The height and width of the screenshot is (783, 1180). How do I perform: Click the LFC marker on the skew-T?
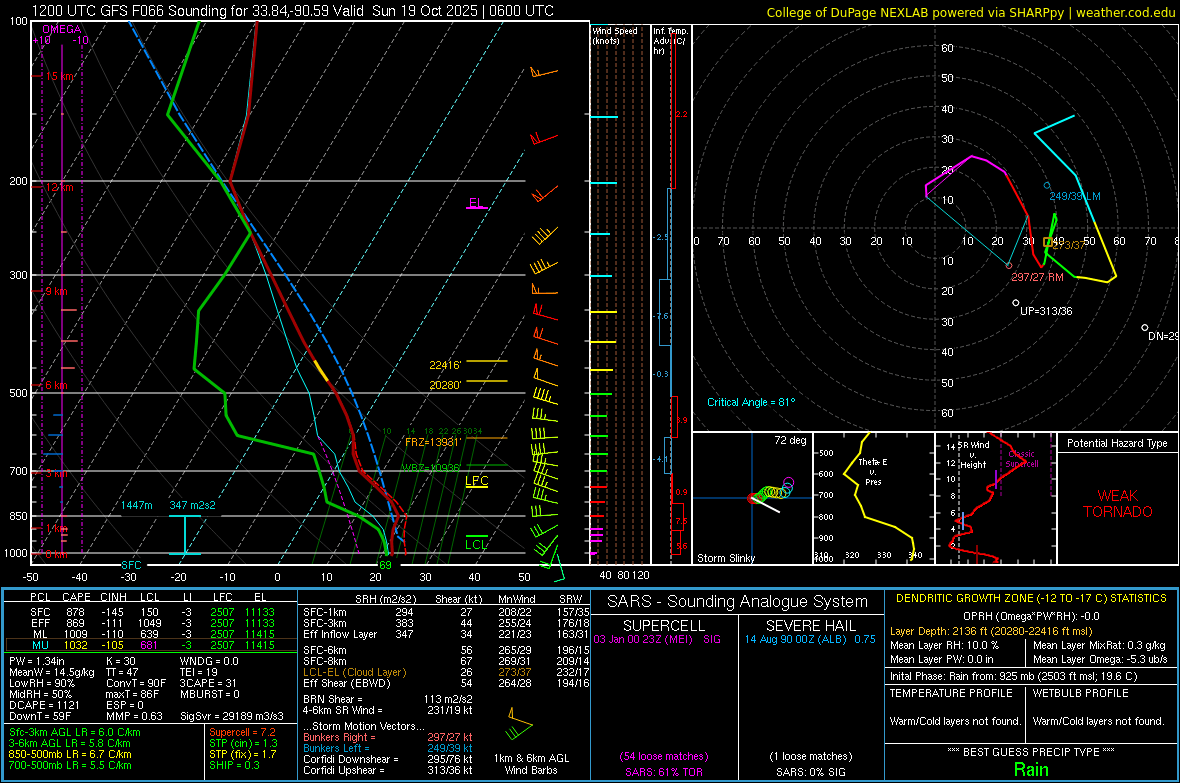476,481
